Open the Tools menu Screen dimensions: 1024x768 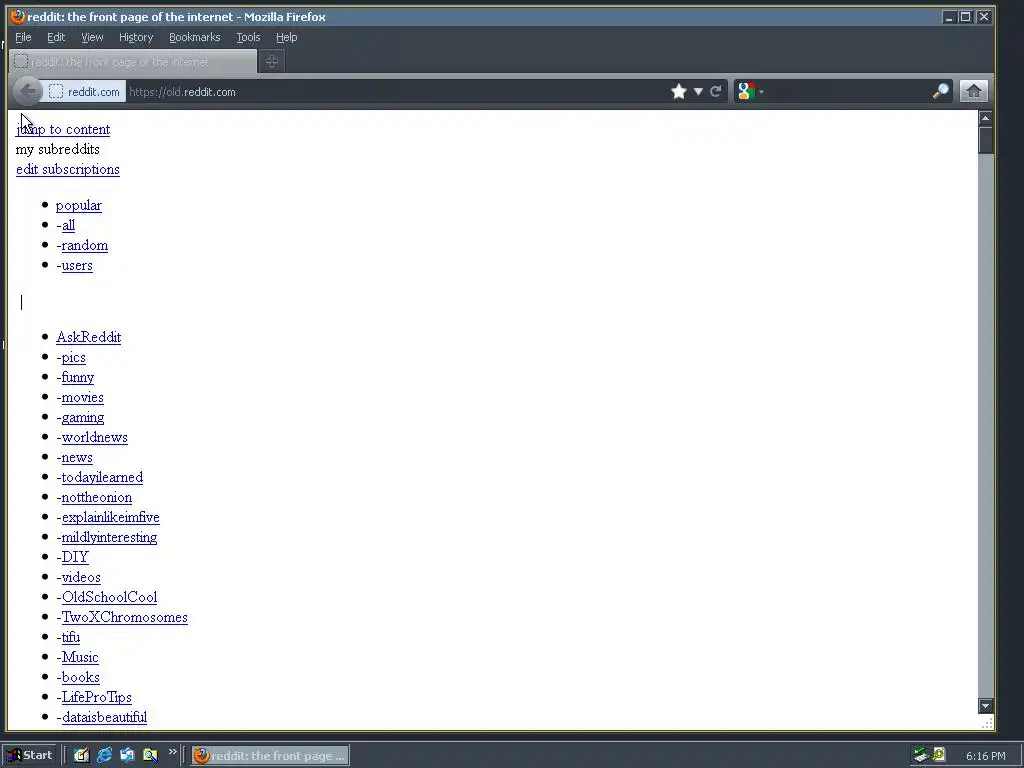coord(248,37)
